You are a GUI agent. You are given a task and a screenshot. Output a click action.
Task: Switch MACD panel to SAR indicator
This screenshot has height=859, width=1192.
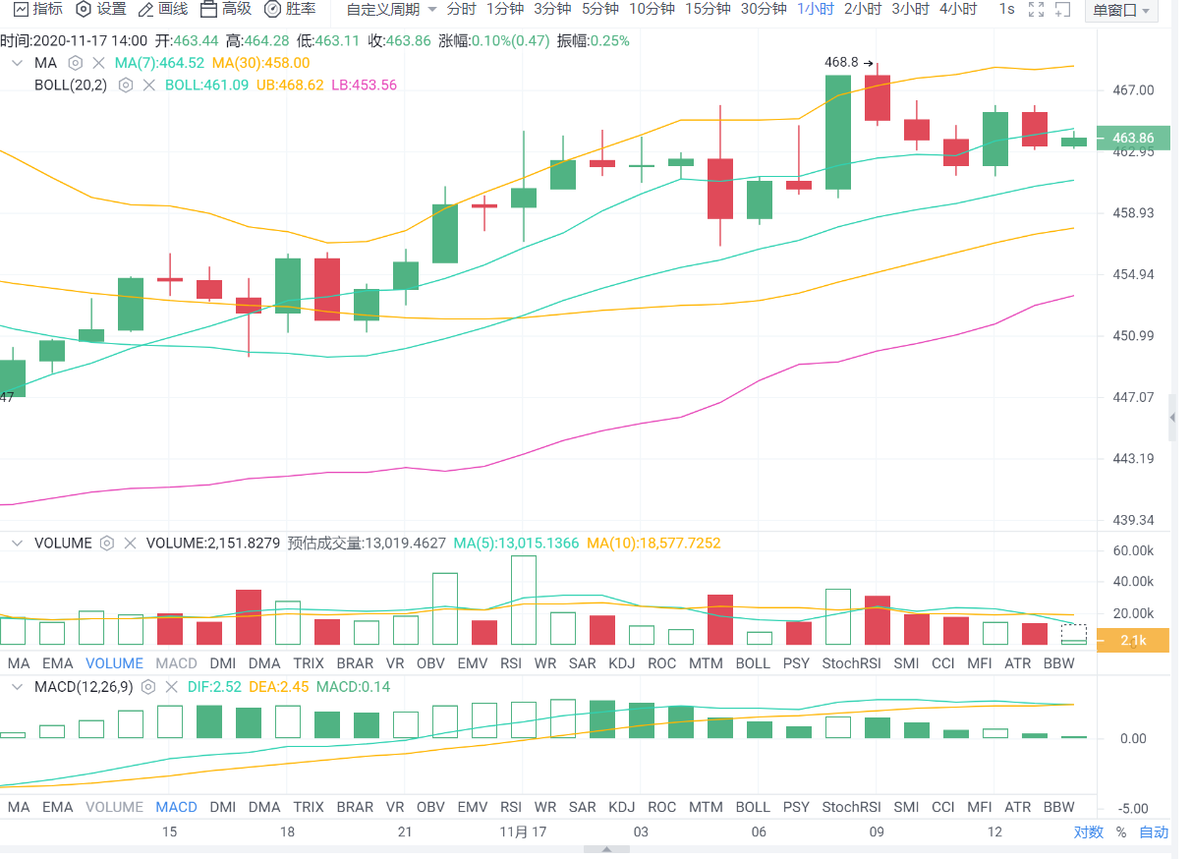click(582, 807)
